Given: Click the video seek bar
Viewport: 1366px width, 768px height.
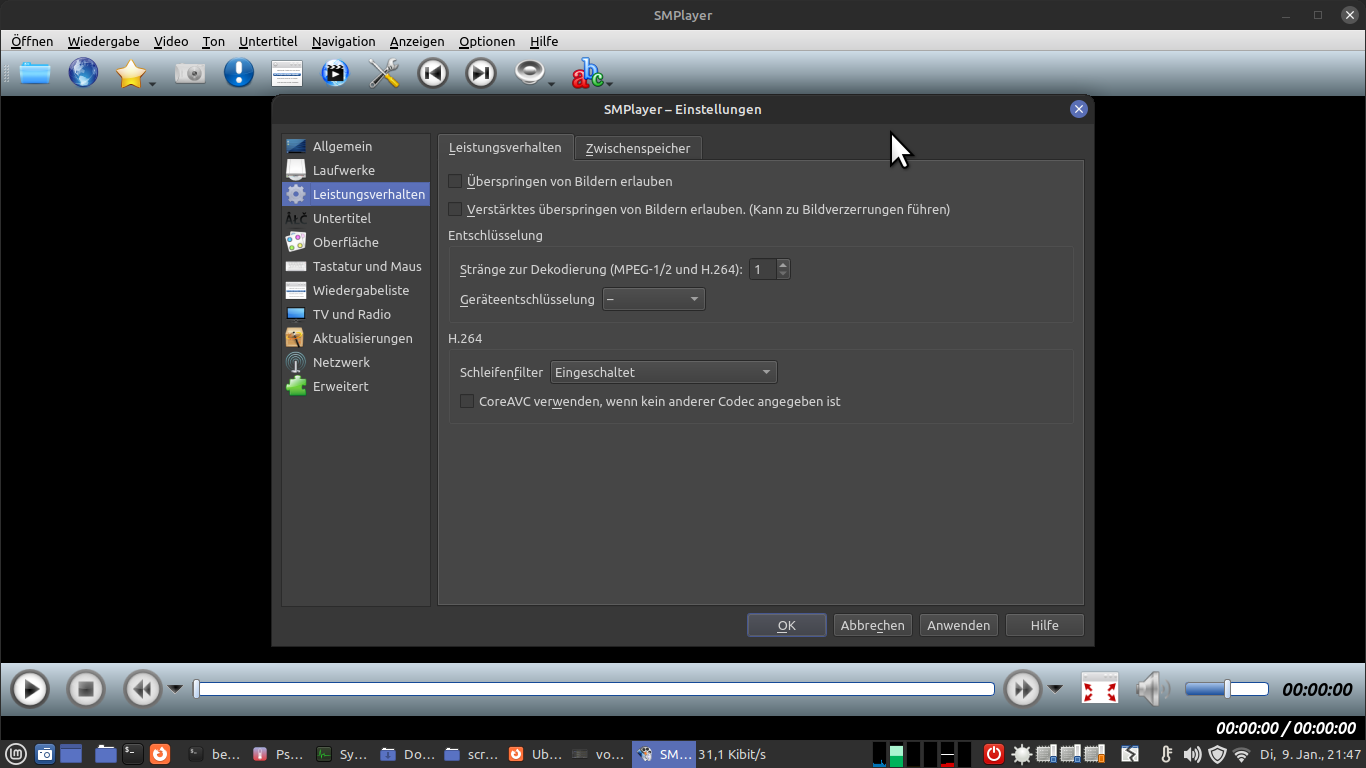Looking at the screenshot, I should (594, 689).
